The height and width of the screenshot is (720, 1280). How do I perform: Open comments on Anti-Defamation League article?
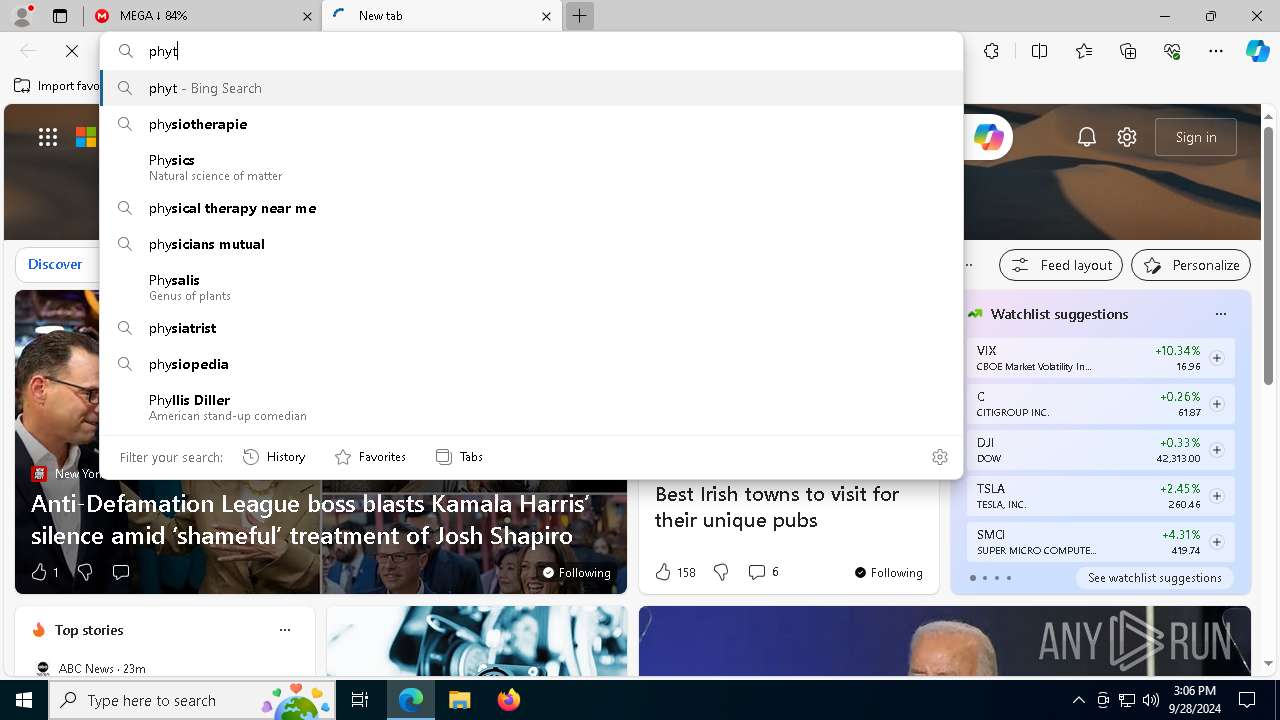click(121, 572)
